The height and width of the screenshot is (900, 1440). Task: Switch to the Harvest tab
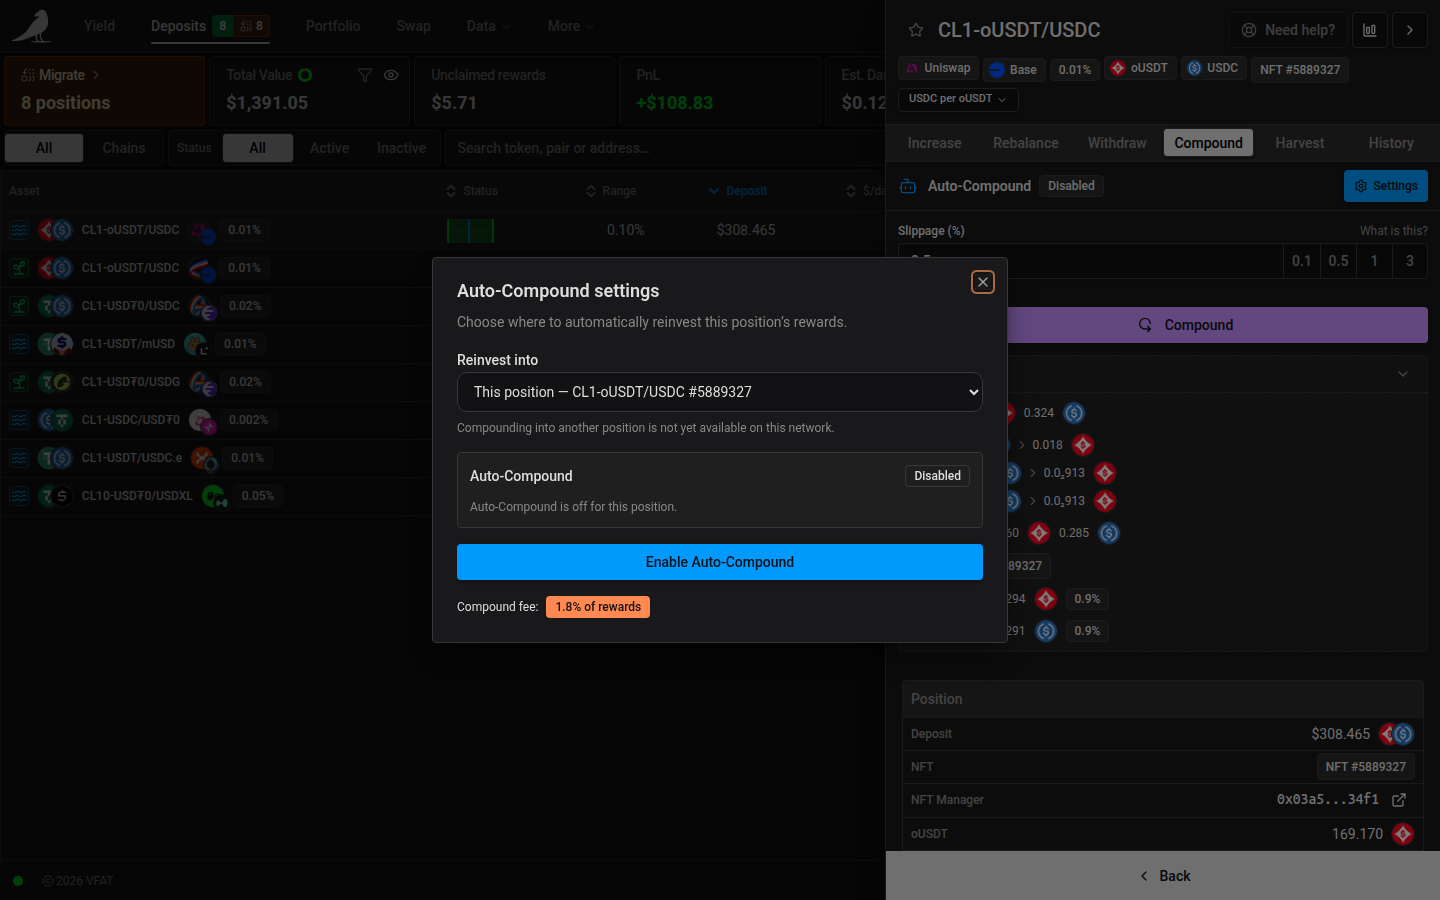[x=1299, y=143]
